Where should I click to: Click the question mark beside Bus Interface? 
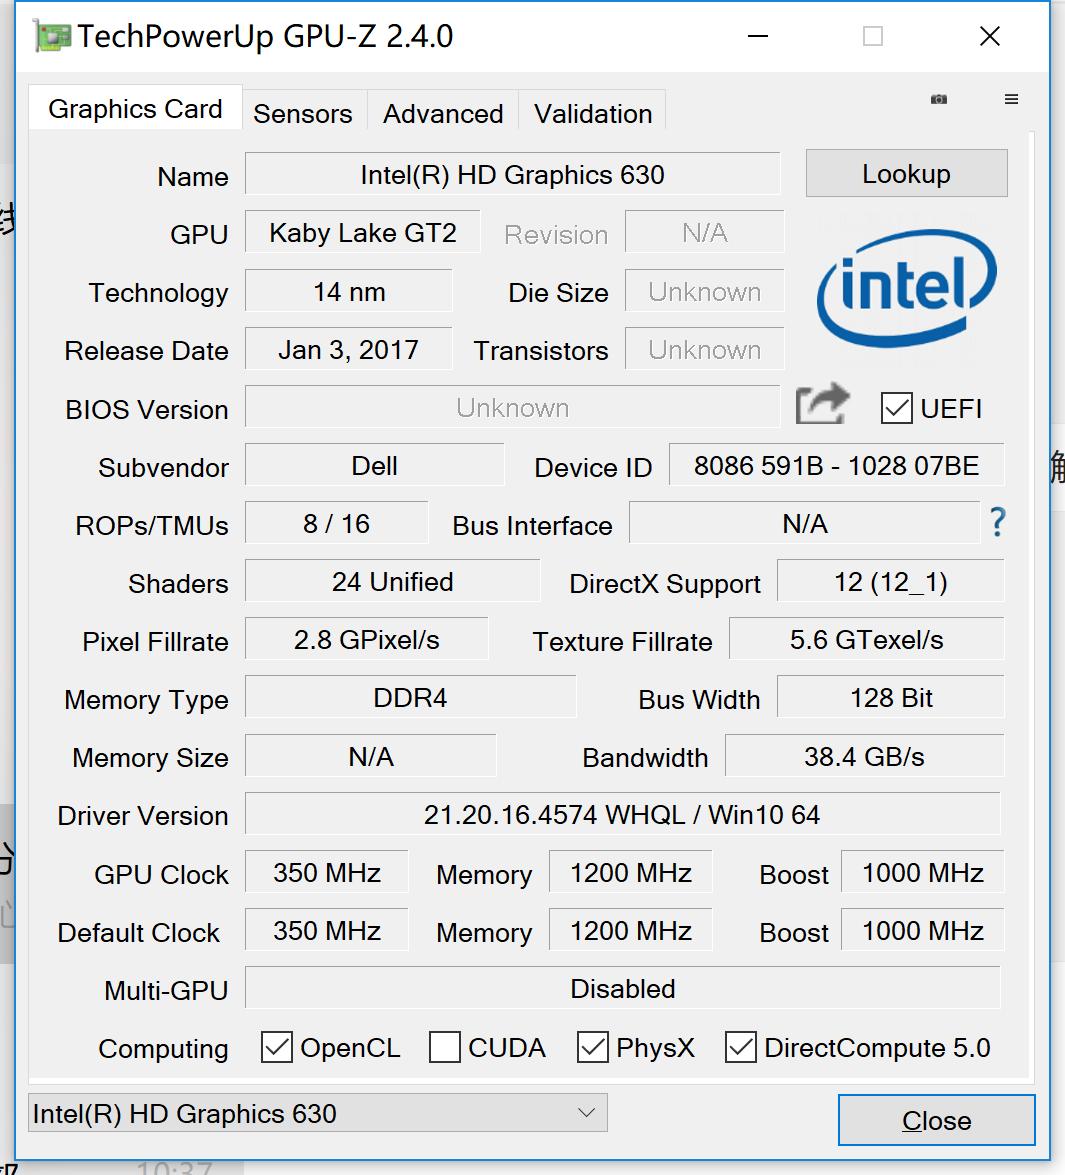997,523
